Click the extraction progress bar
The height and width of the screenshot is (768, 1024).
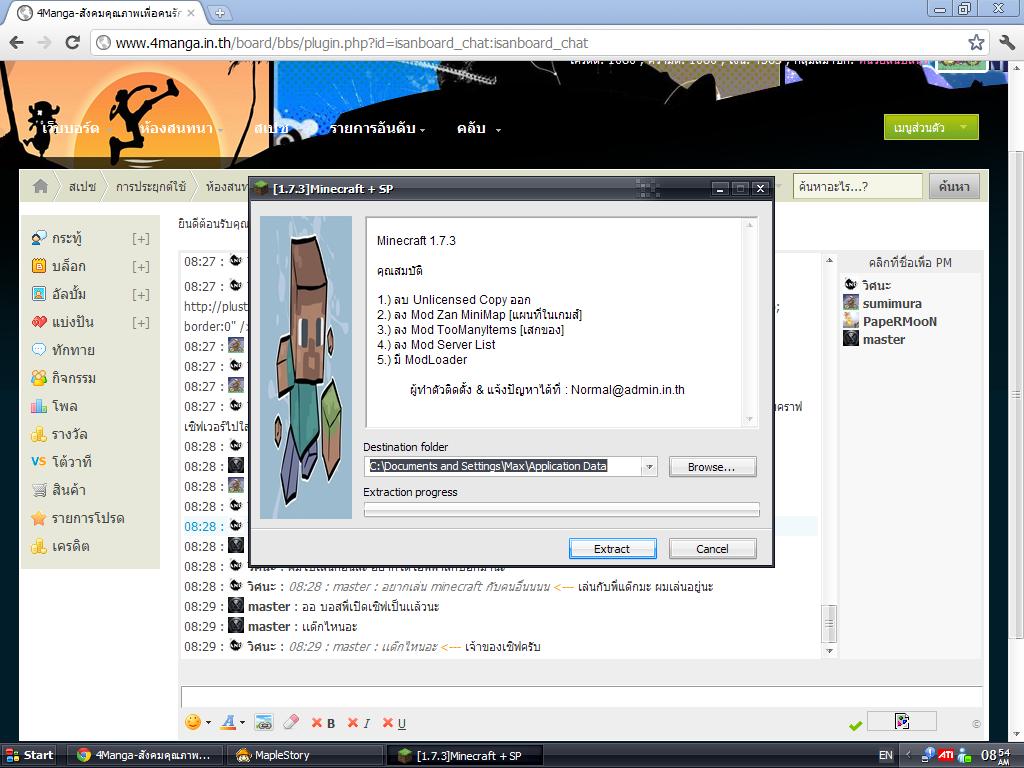pos(561,509)
